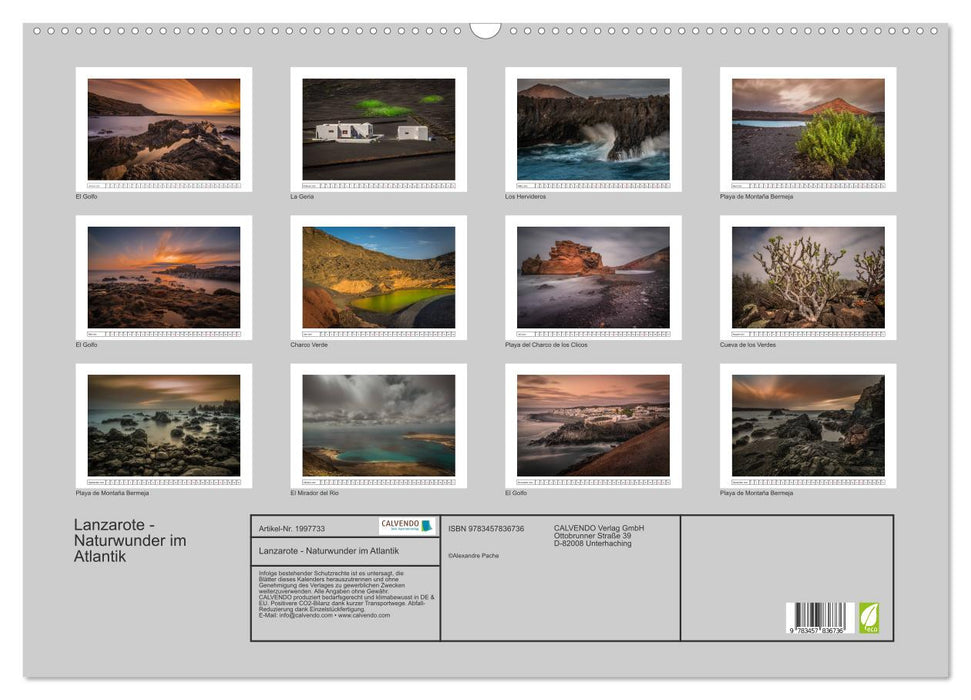Select the ISBN 9783457836736 text
This screenshot has width=971, height=700.
(487, 528)
